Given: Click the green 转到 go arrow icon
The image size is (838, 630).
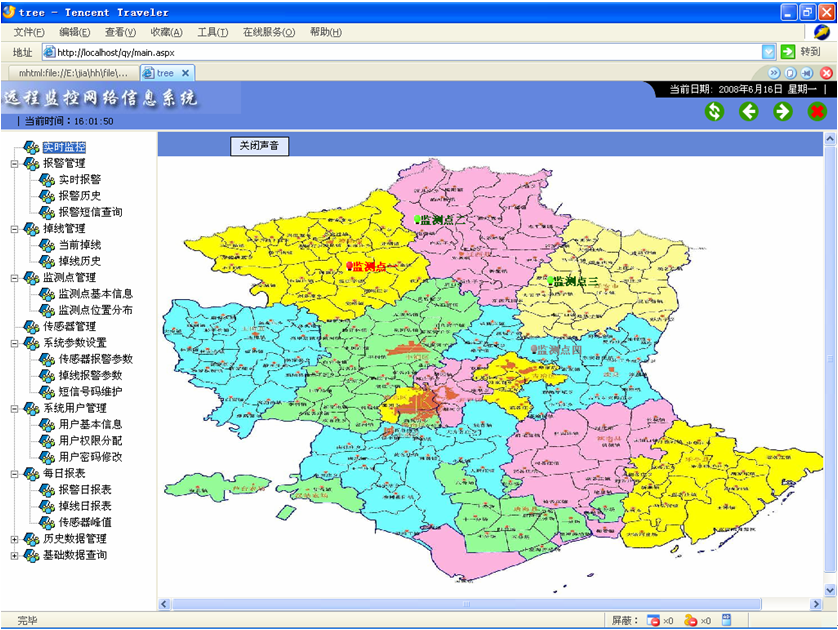Looking at the screenshot, I should pos(788,52).
